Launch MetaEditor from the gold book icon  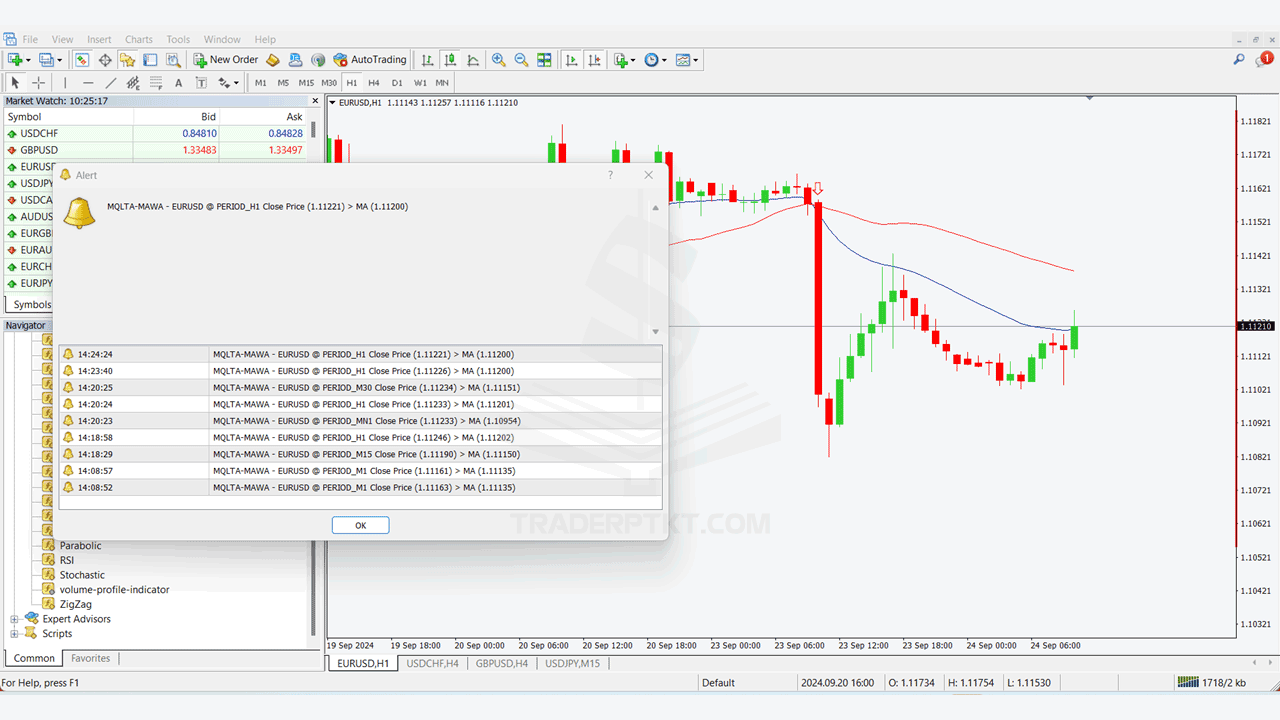coord(272,60)
